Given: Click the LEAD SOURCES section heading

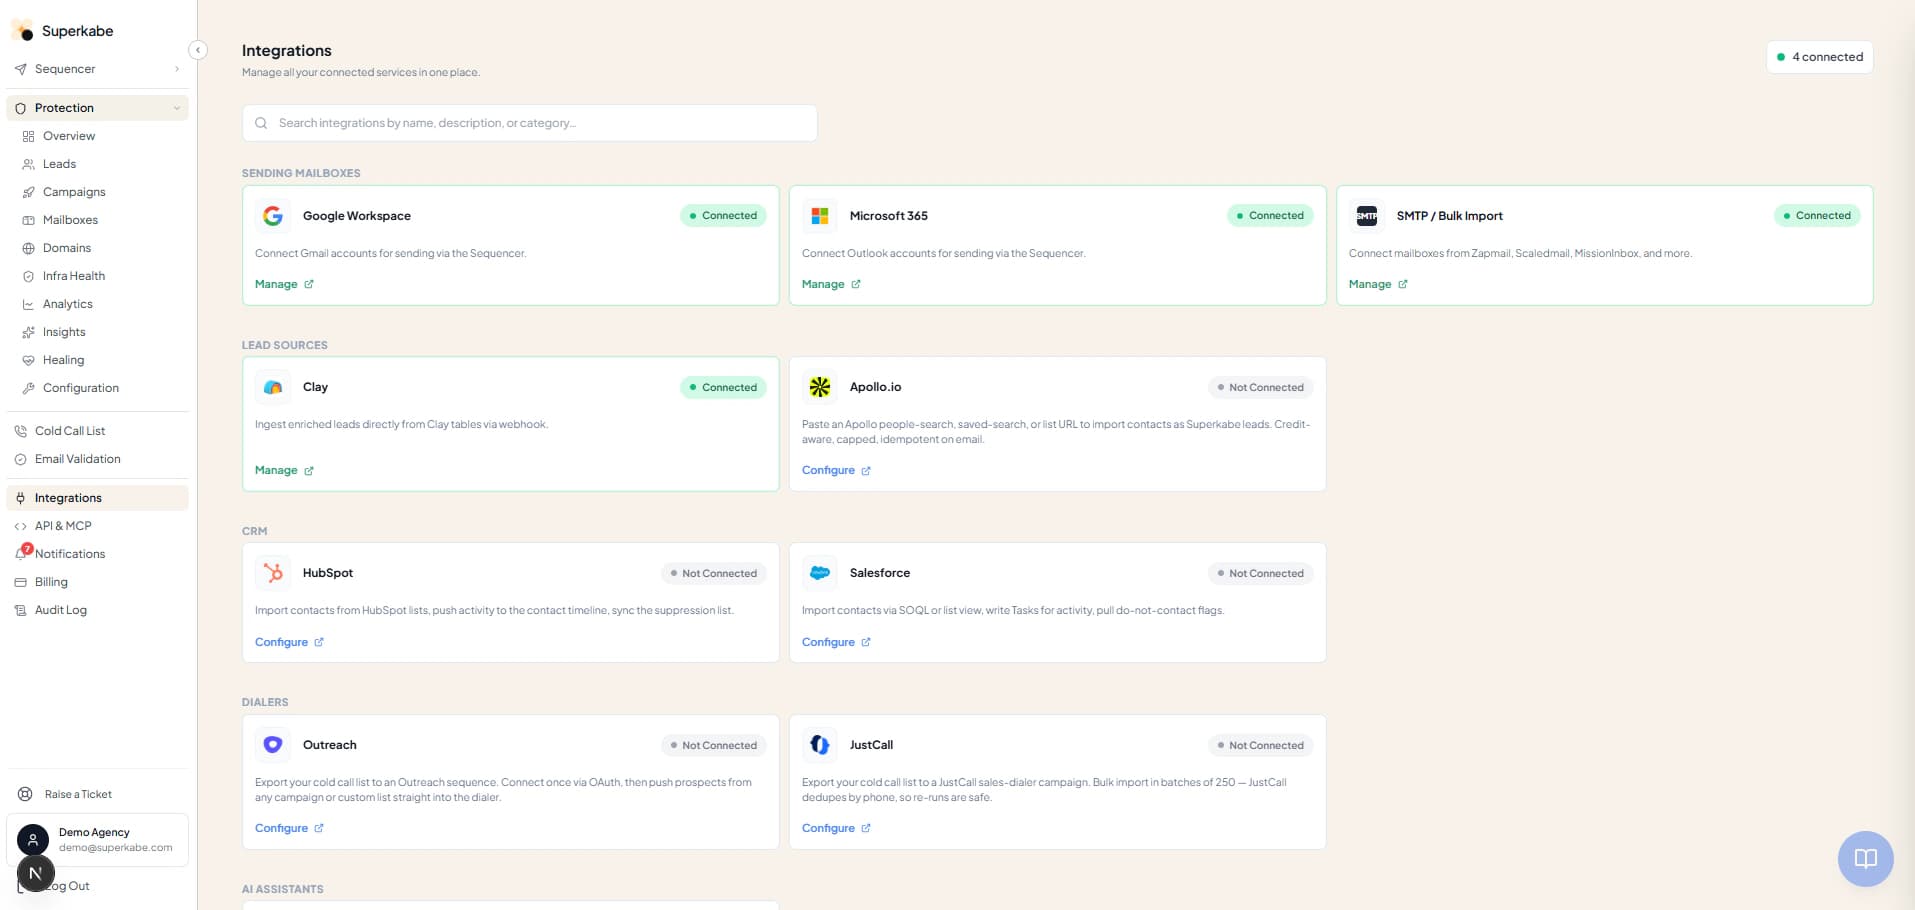Looking at the screenshot, I should click(285, 345).
